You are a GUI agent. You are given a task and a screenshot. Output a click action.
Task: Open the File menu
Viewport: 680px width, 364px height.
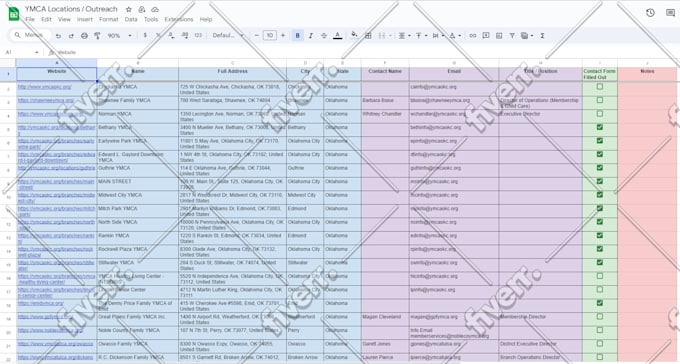pyautogui.click(x=30, y=20)
